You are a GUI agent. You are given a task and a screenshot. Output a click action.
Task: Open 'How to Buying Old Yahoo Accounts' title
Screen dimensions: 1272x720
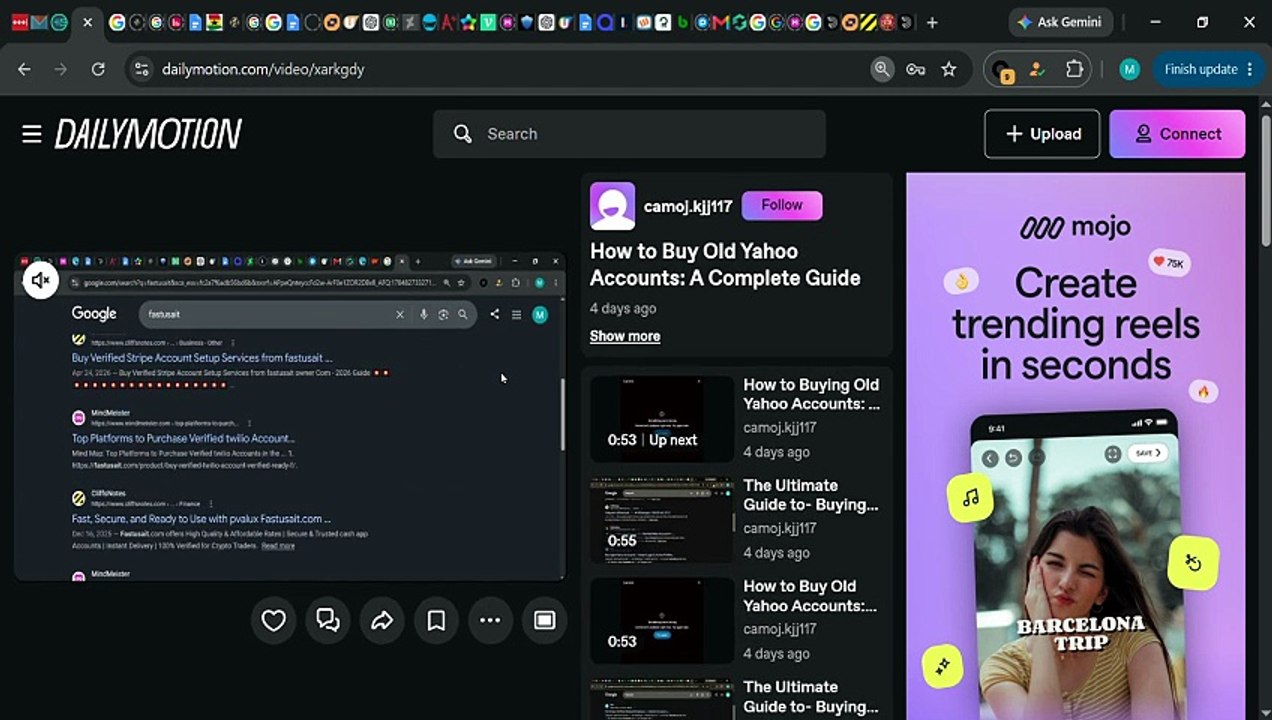point(812,394)
